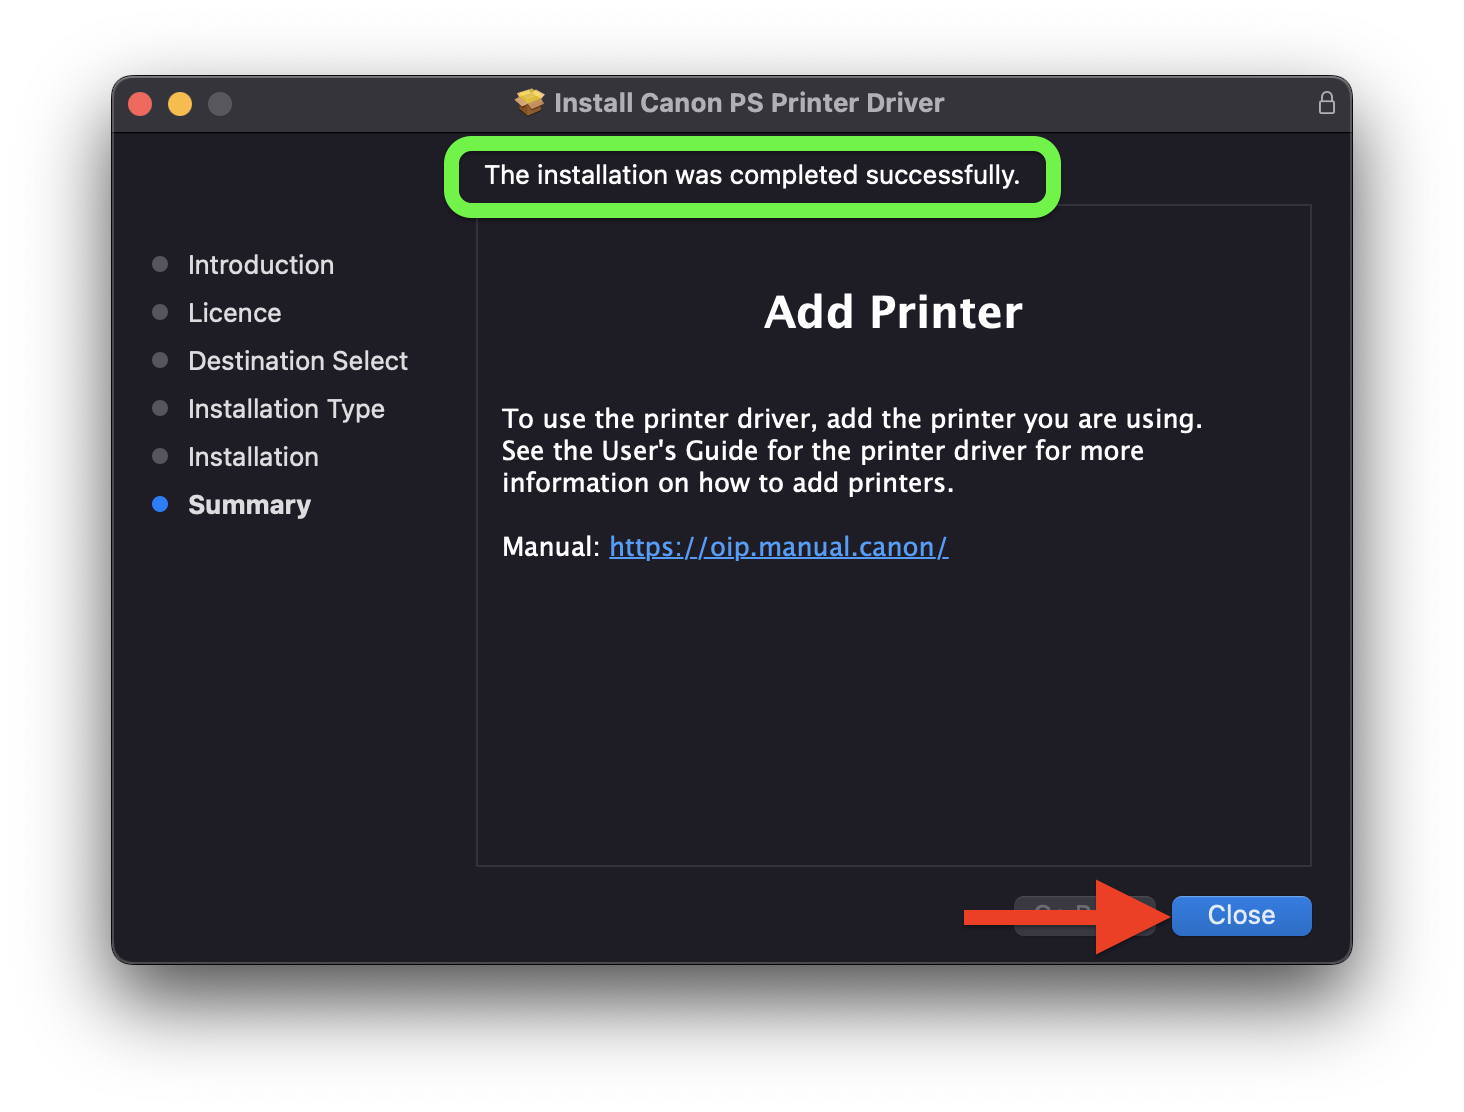
Task: Click the highlighted Summary step label
Action: tap(249, 505)
